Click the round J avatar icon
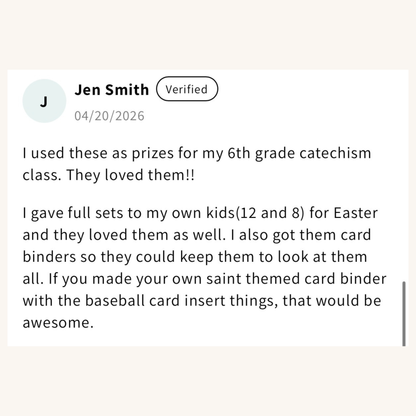This screenshot has width=416, height=416. pyautogui.click(x=44, y=101)
